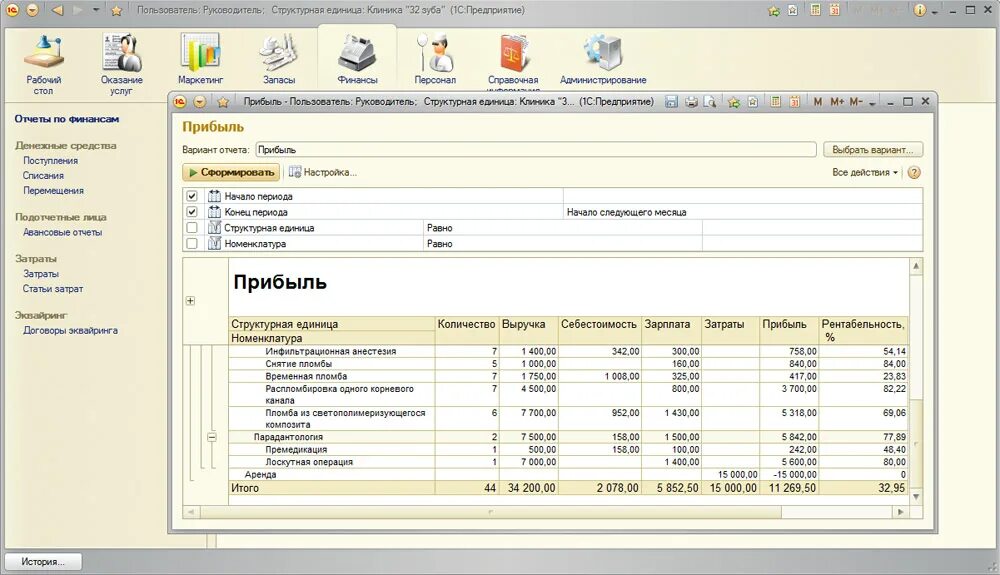Expand the report header with plus box
The width and height of the screenshot is (1000, 575).
[x=190, y=301]
